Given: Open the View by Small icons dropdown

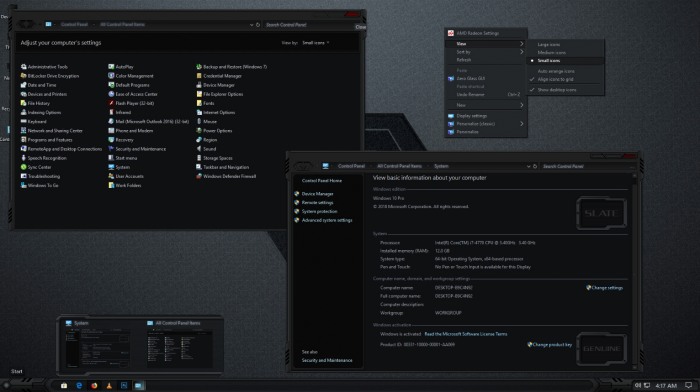Looking at the screenshot, I should point(316,43).
